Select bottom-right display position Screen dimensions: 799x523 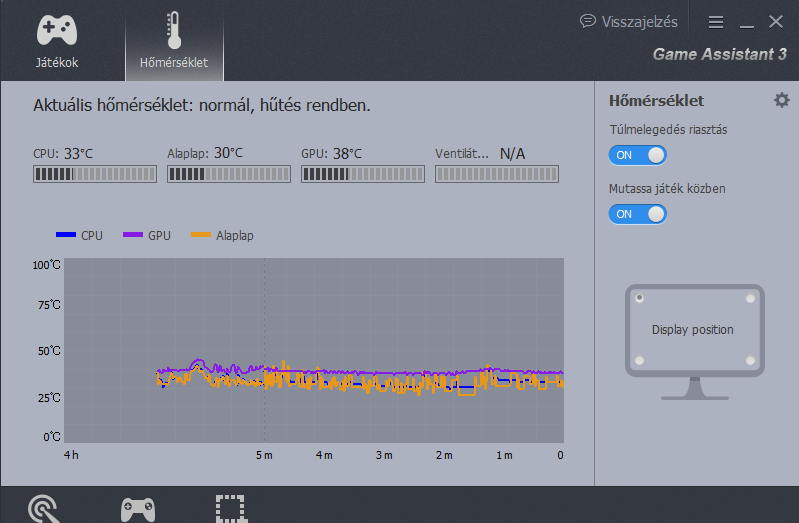(751, 360)
